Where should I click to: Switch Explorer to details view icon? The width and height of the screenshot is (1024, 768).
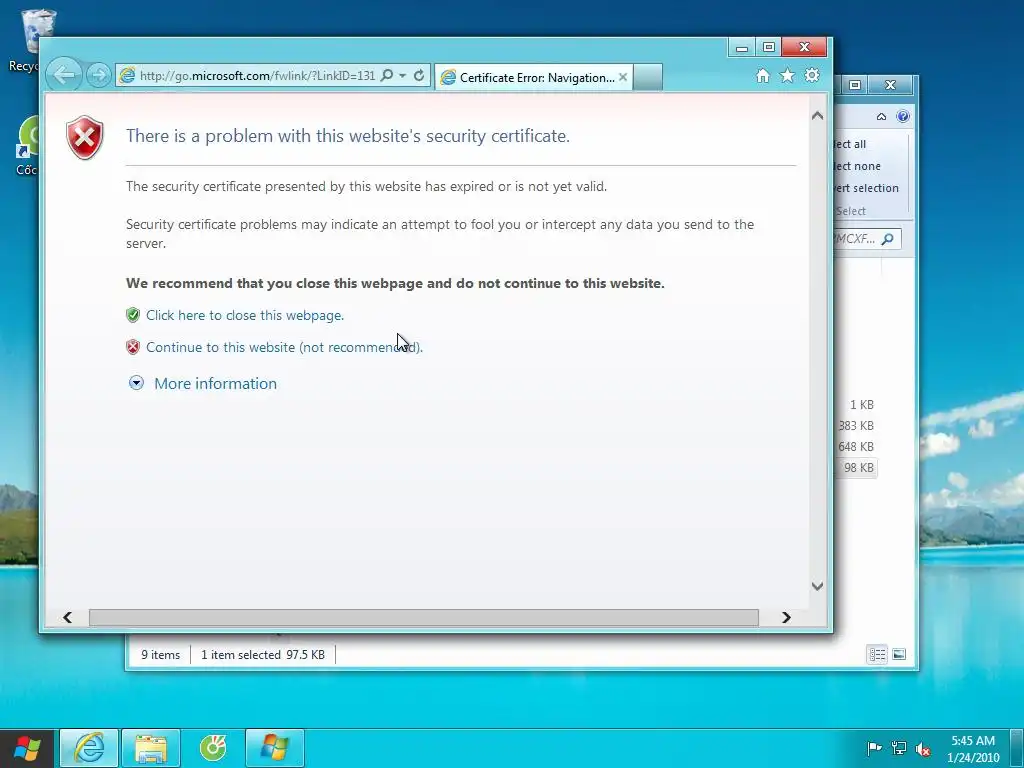(x=877, y=654)
